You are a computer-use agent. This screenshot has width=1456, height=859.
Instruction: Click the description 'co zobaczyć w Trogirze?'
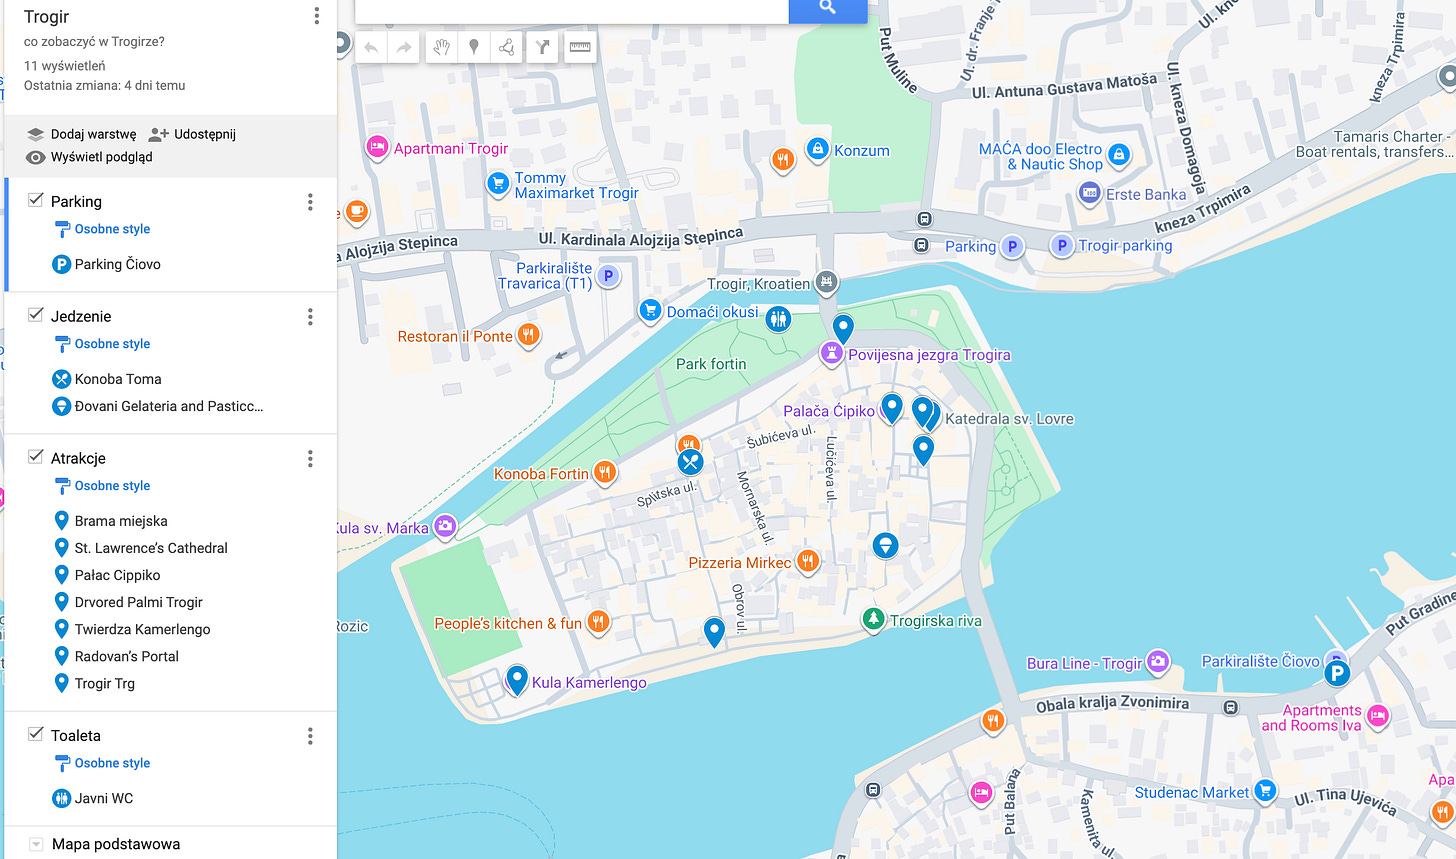point(94,42)
